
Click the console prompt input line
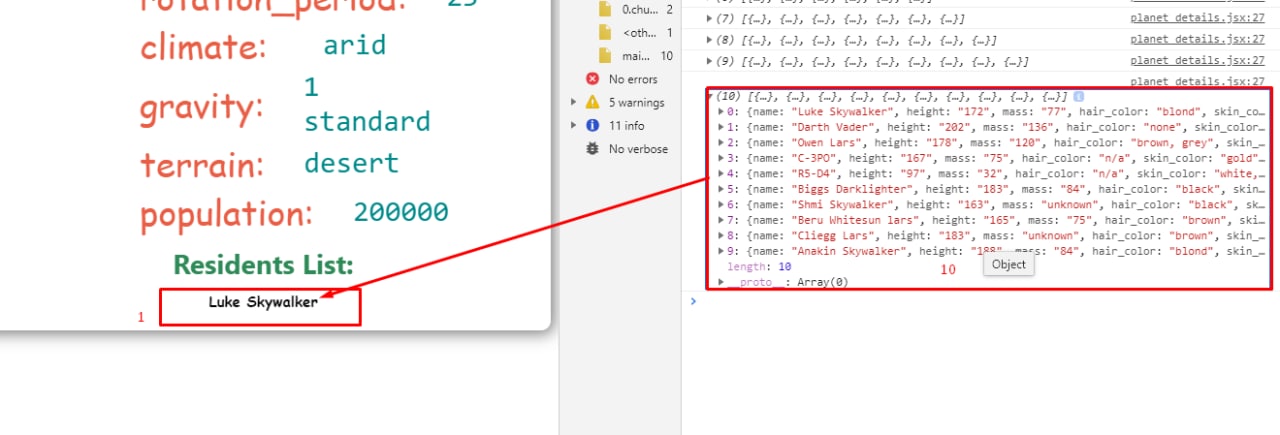click(980, 301)
